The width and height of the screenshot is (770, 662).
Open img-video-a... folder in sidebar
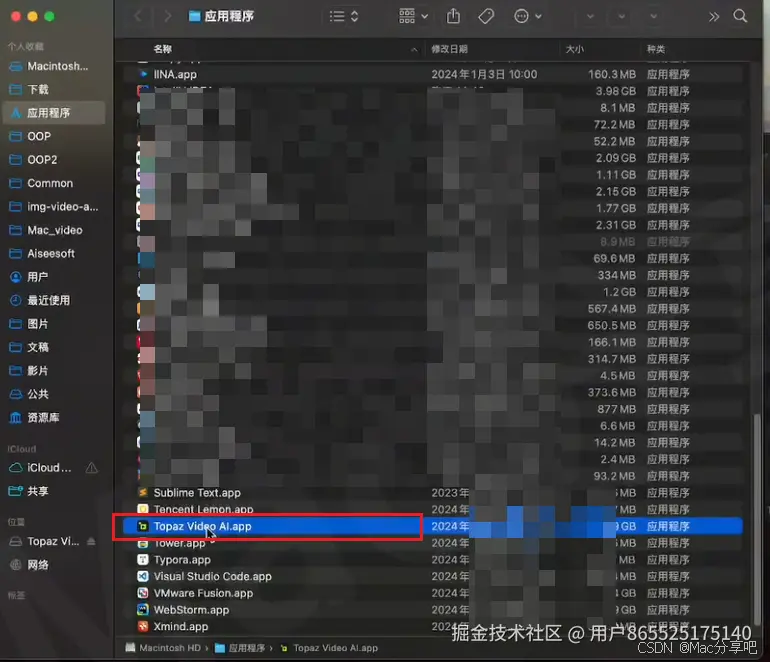[54, 207]
